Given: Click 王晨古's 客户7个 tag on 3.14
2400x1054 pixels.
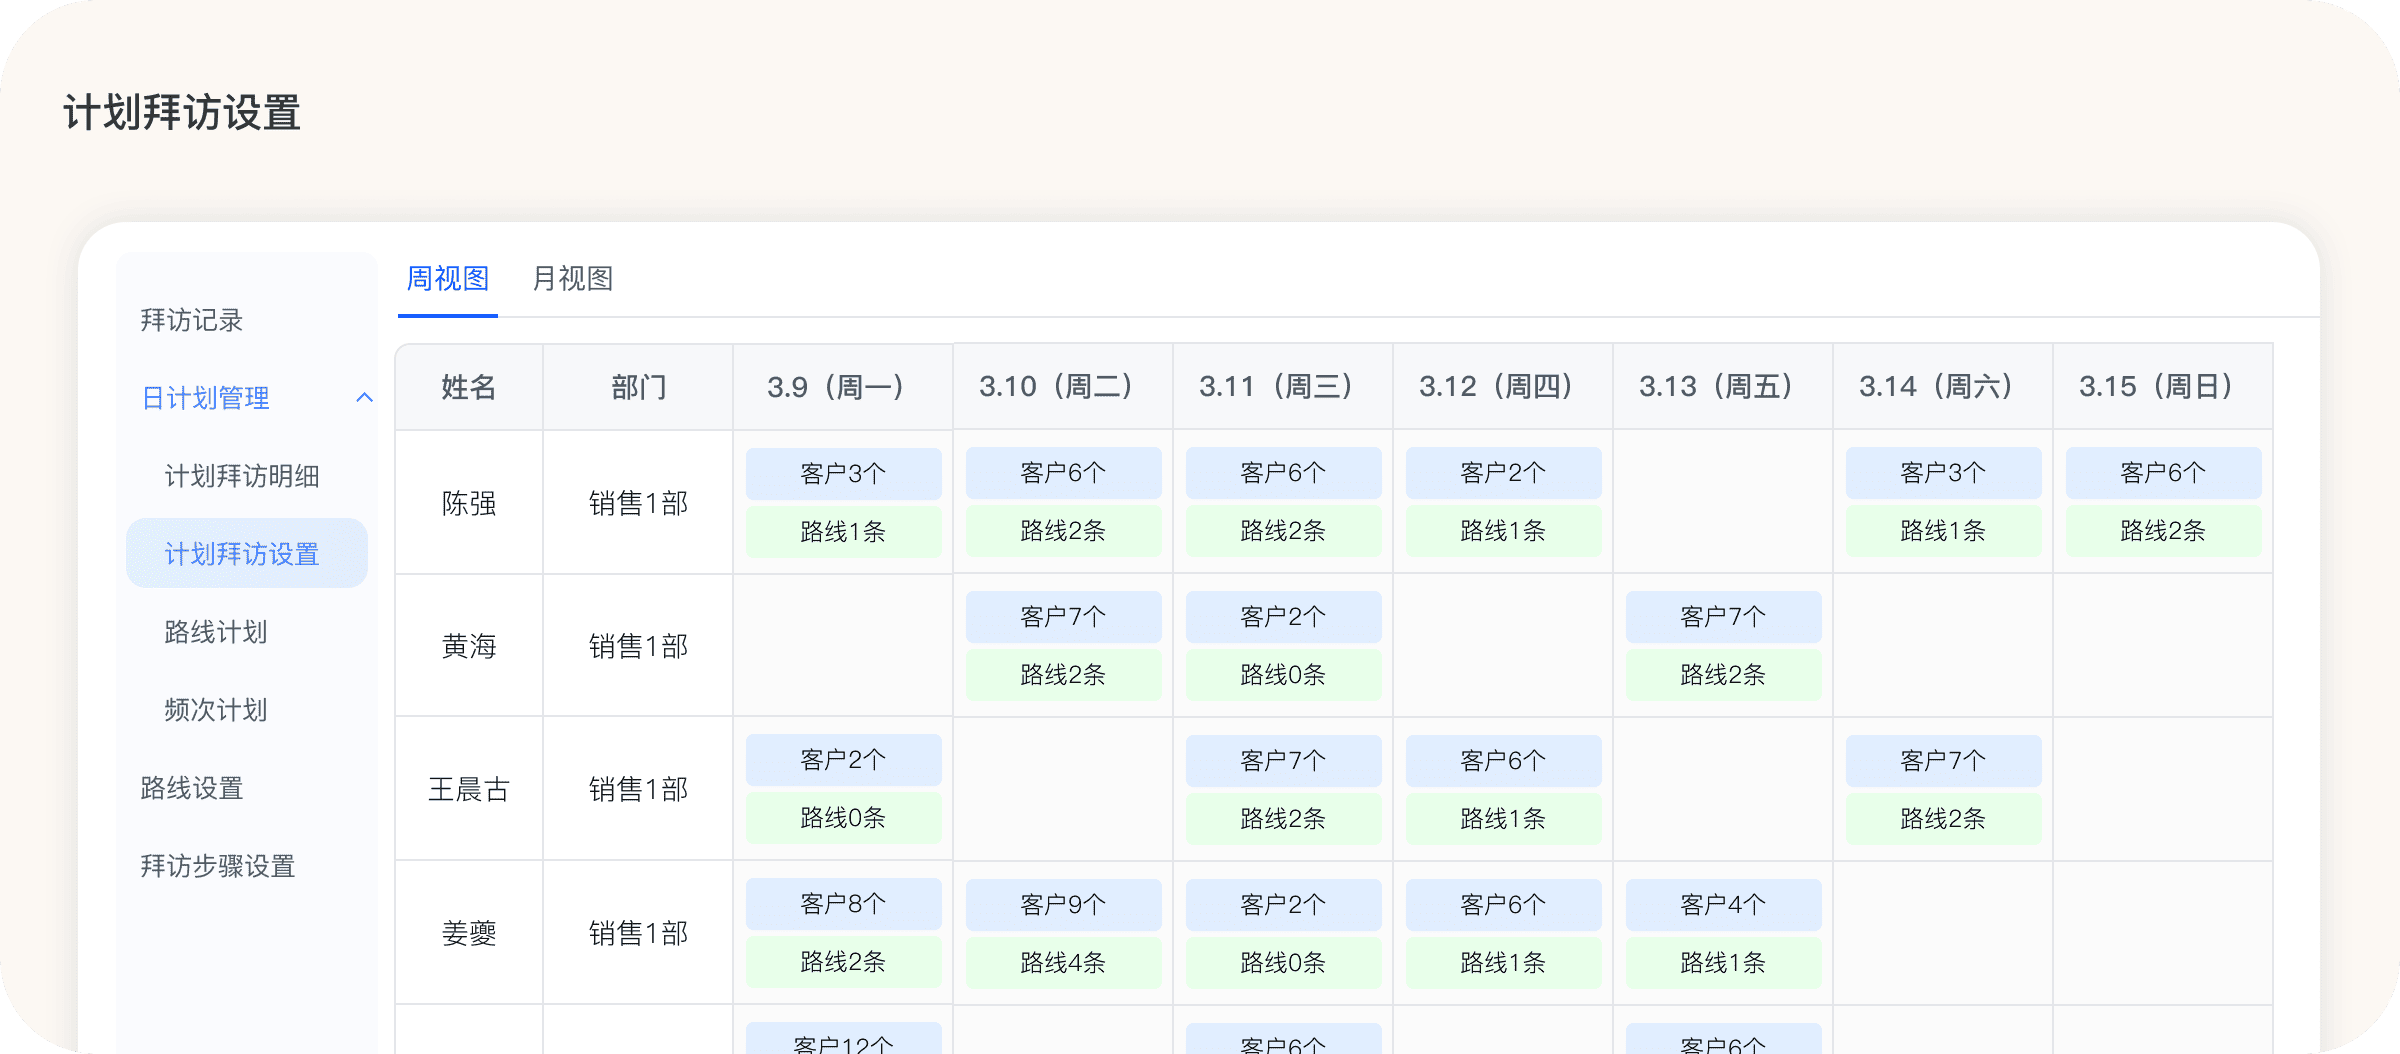Looking at the screenshot, I should tap(1943, 761).
